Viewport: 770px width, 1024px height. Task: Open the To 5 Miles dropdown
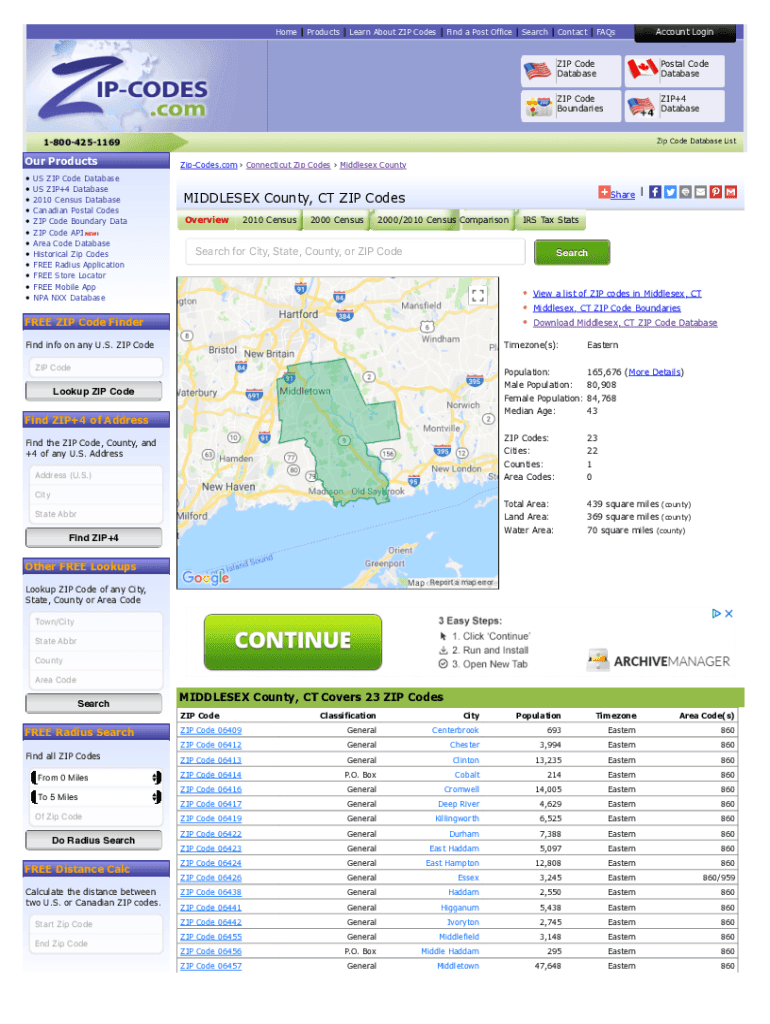point(97,797)
